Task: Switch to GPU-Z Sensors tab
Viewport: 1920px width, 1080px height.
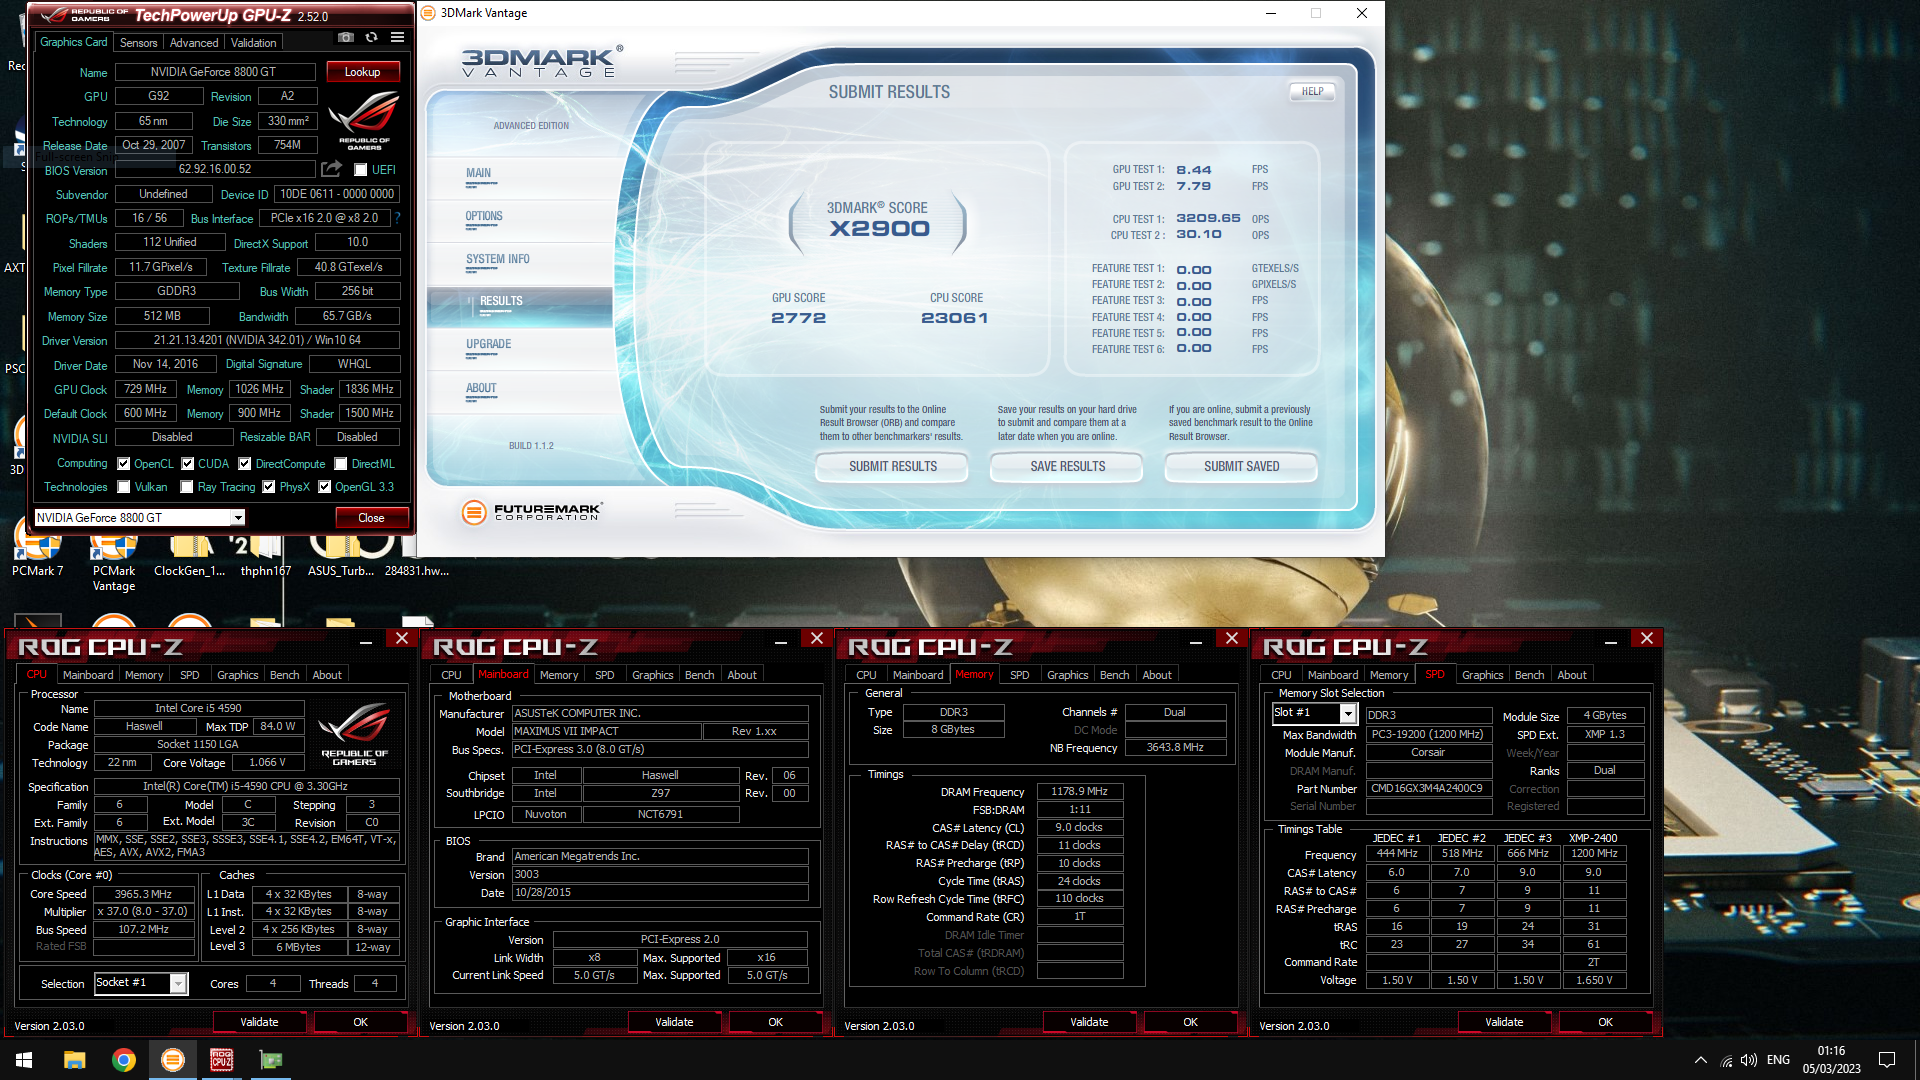Action: [x=138, y=42]
